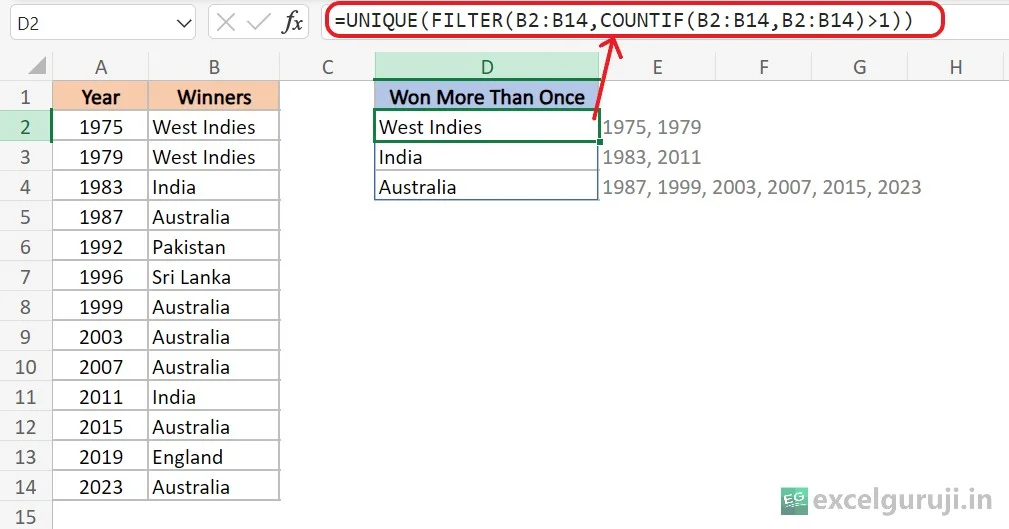1009x529 pixels.
Task: Select all cells with the corner triangle
Action: point(37,66)
